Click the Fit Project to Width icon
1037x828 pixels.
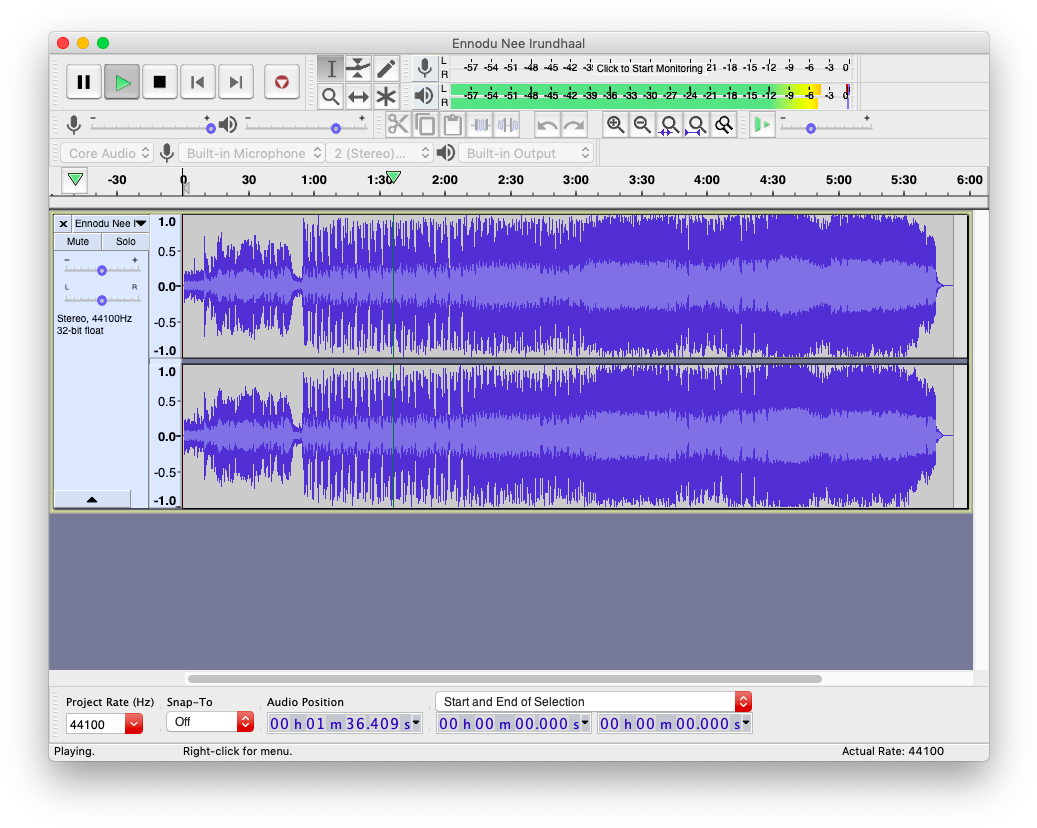click(x=697, y=125)
